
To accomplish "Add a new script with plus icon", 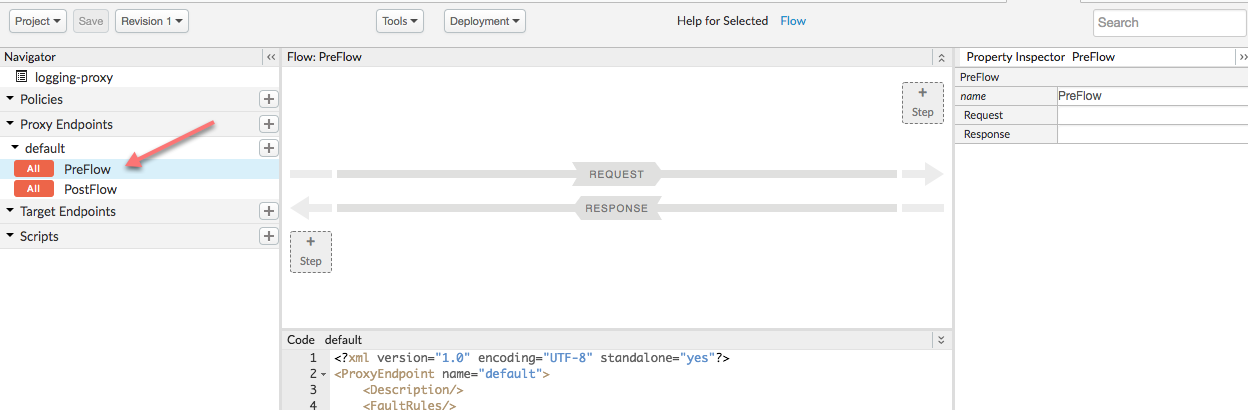I will tap(268, 236).
